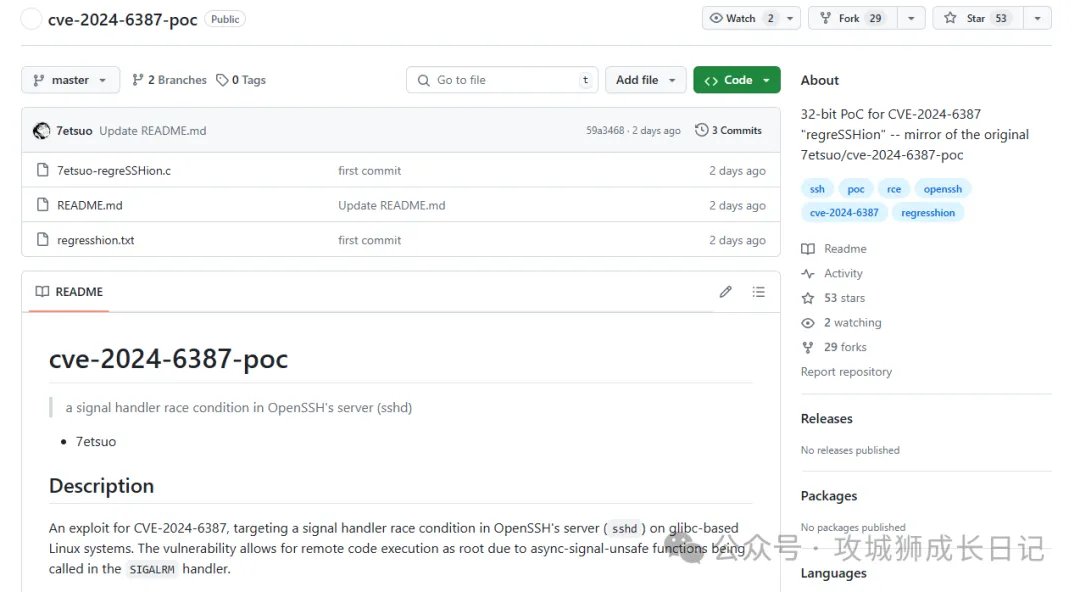The width and height of the screenshot is (1080, 592).
Task: Click the Update README.md message in README.md row
Action: [x=391, y=205]
